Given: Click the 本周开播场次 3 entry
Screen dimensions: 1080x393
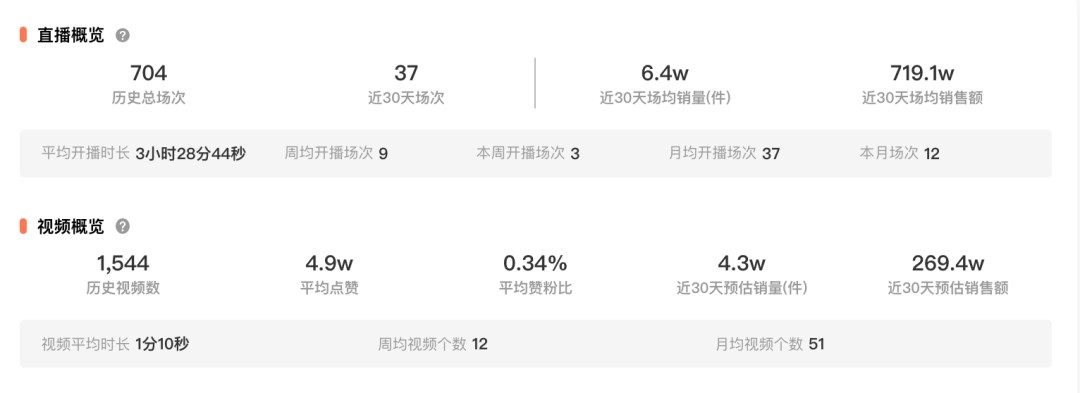Looking at the screenshot, I should [x=528, y=153].
